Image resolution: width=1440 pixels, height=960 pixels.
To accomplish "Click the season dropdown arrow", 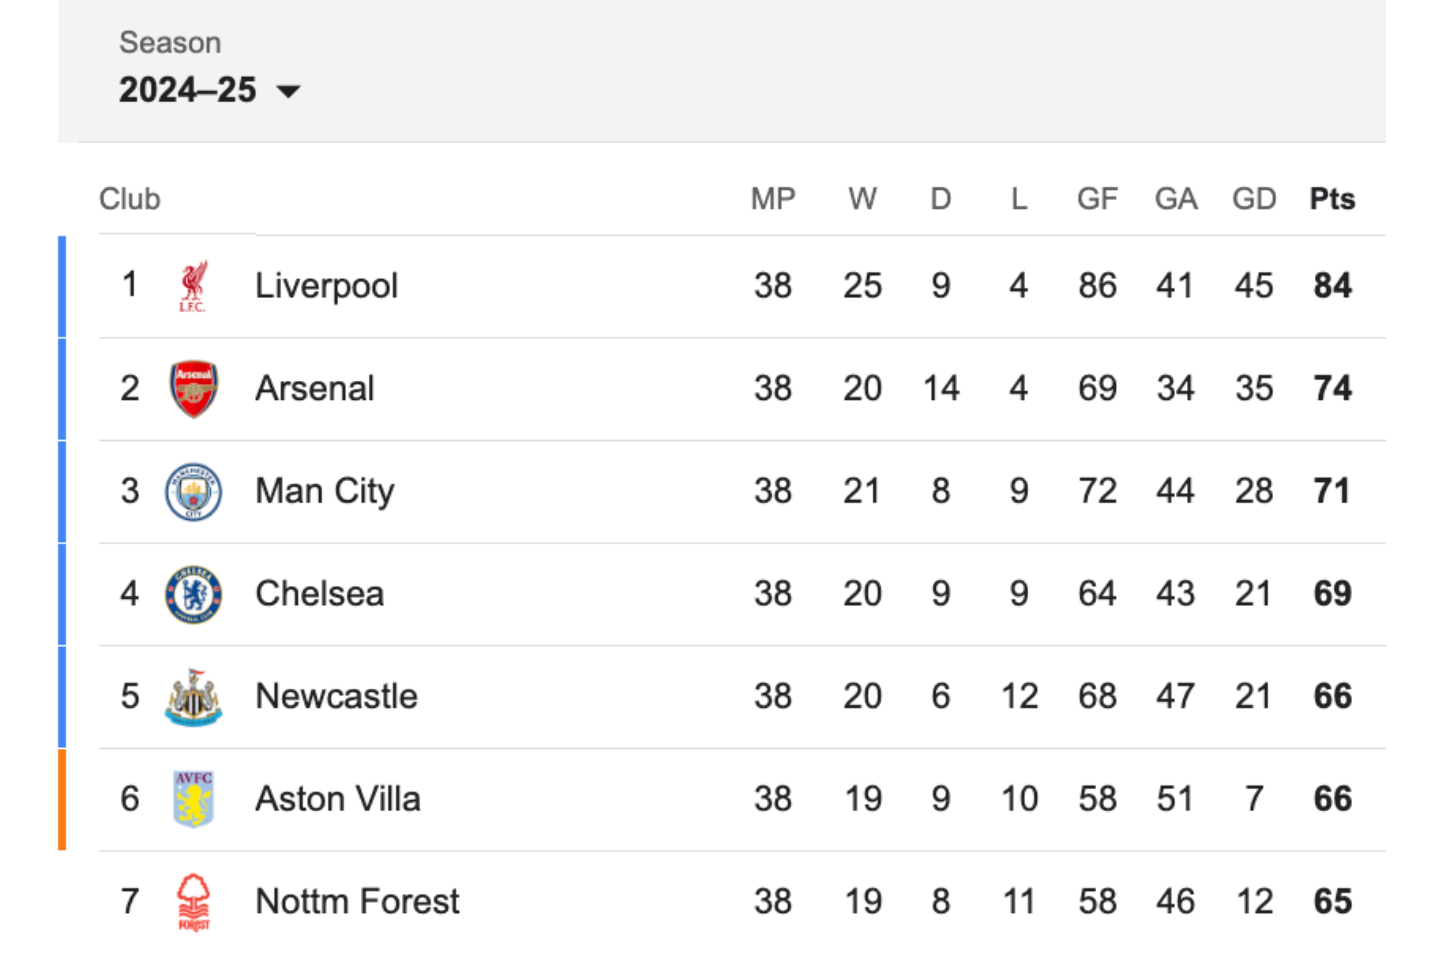I will click(x=288, y=92).
